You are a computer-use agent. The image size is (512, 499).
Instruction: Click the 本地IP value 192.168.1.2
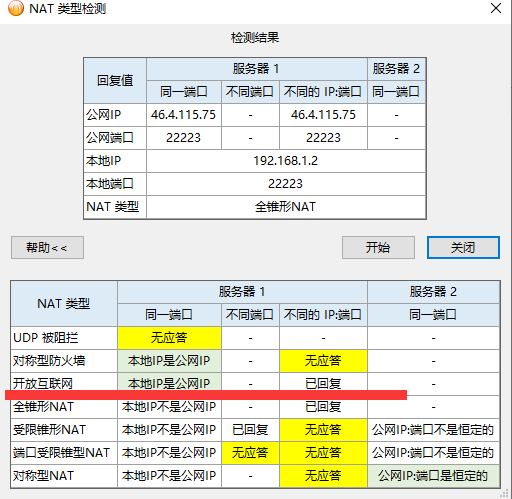(286, 161)
